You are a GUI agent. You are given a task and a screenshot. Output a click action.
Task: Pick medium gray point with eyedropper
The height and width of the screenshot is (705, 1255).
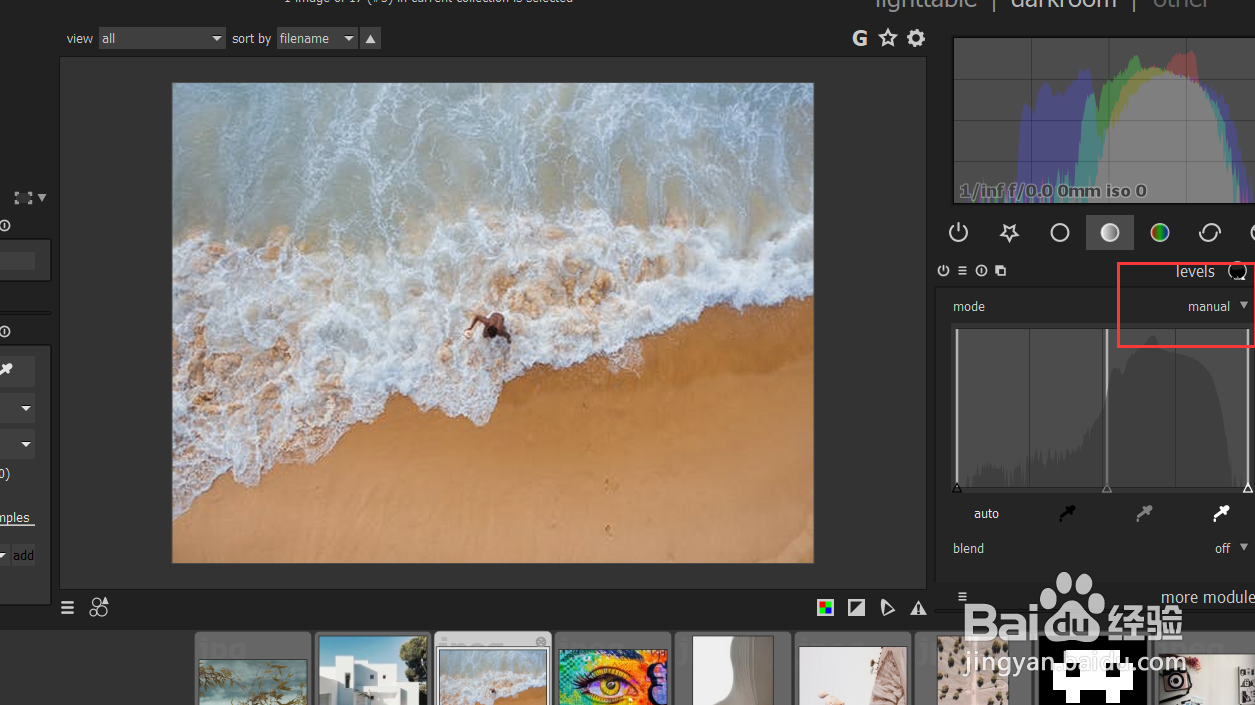pos(1144,513)
